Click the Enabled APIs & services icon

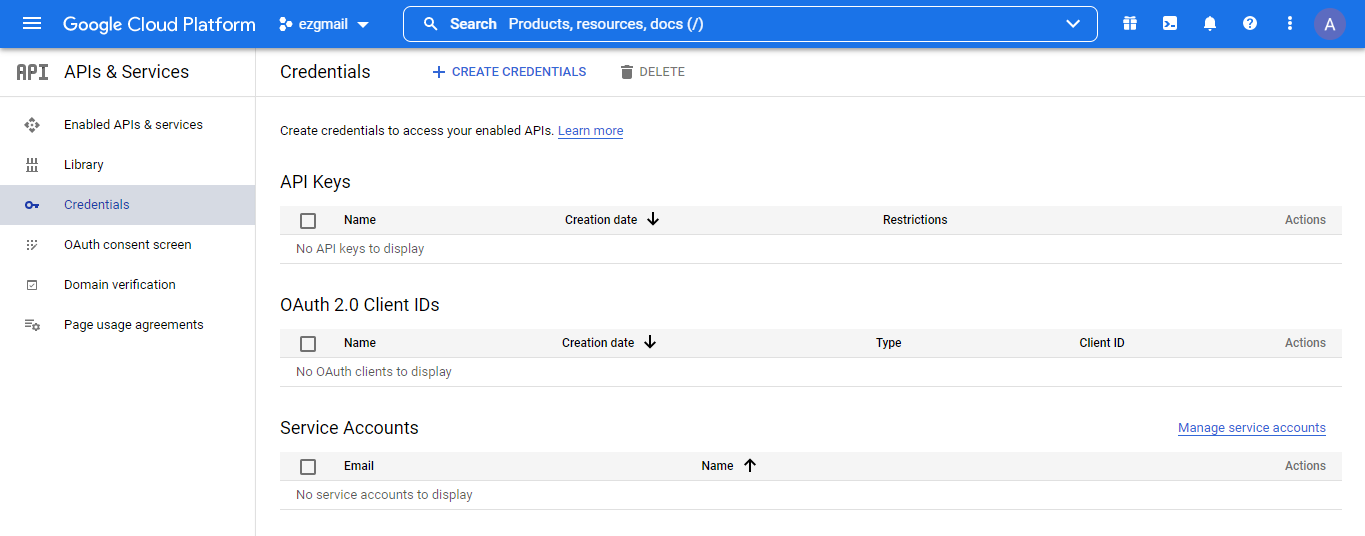point(32,125)
